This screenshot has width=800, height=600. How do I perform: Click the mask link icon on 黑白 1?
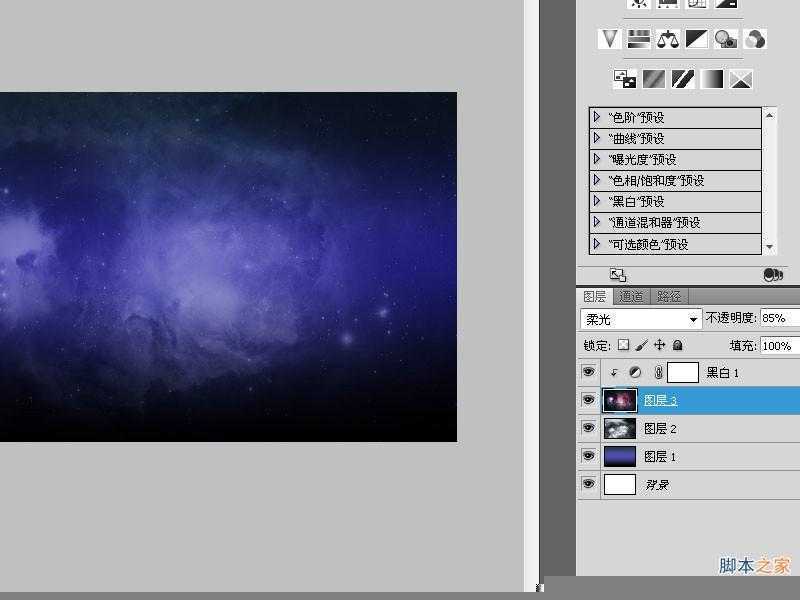[x=658, y=372]
